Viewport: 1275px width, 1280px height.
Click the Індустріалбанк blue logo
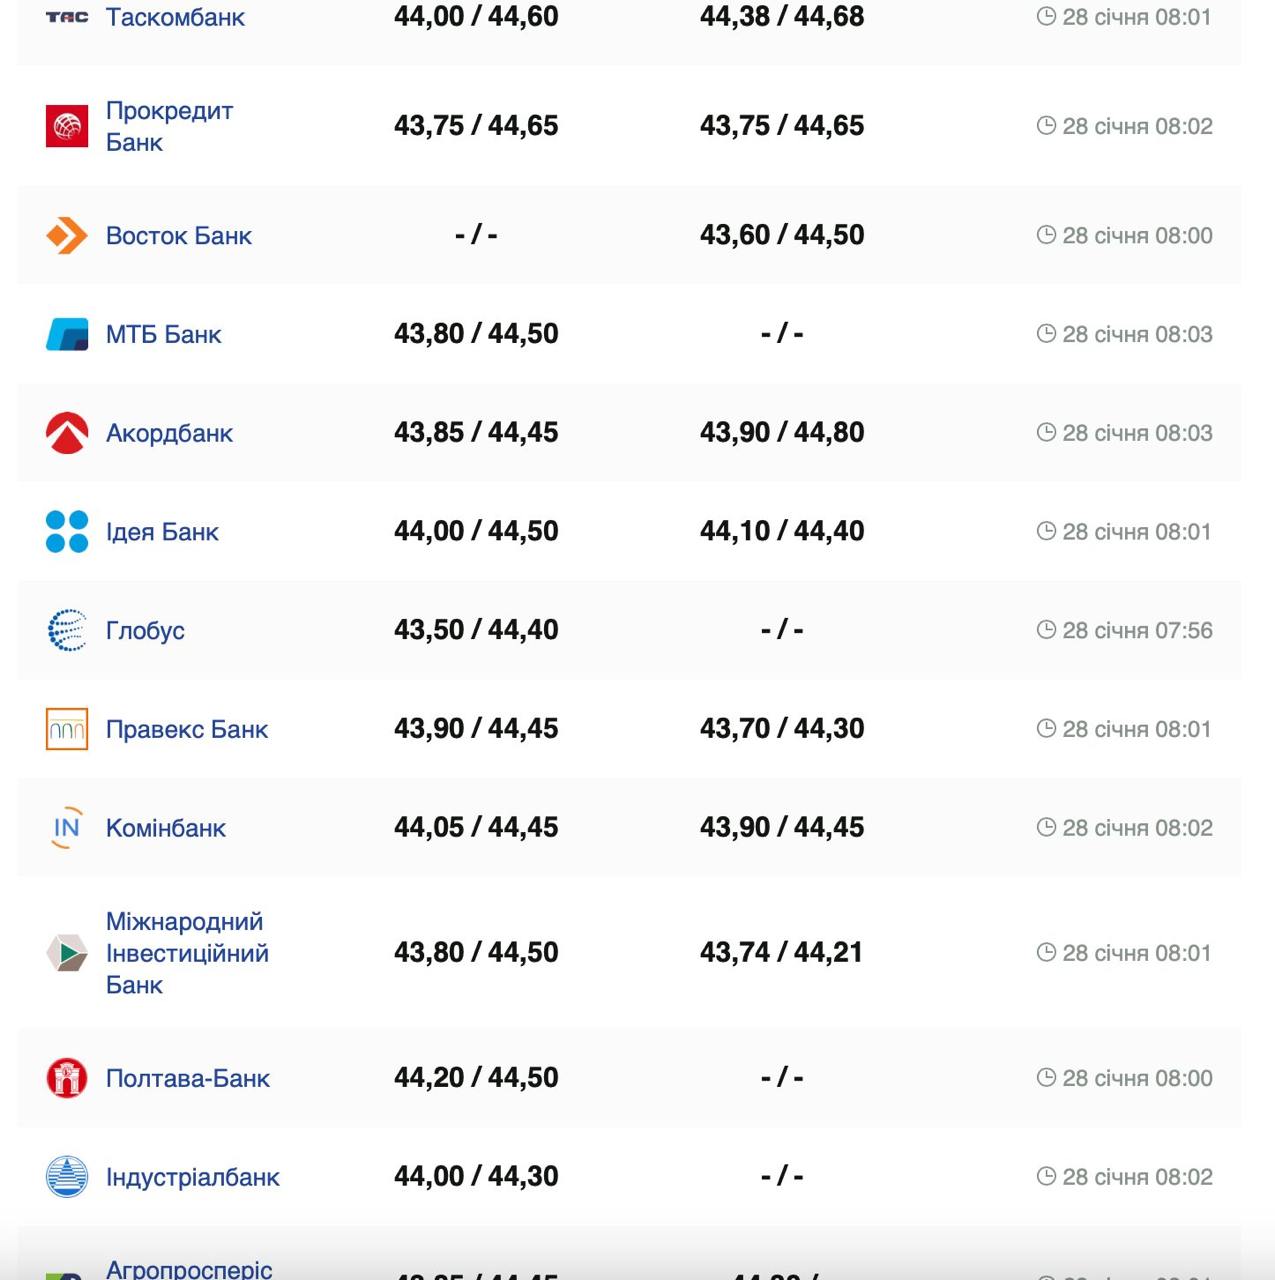(x=67, y=1177)
